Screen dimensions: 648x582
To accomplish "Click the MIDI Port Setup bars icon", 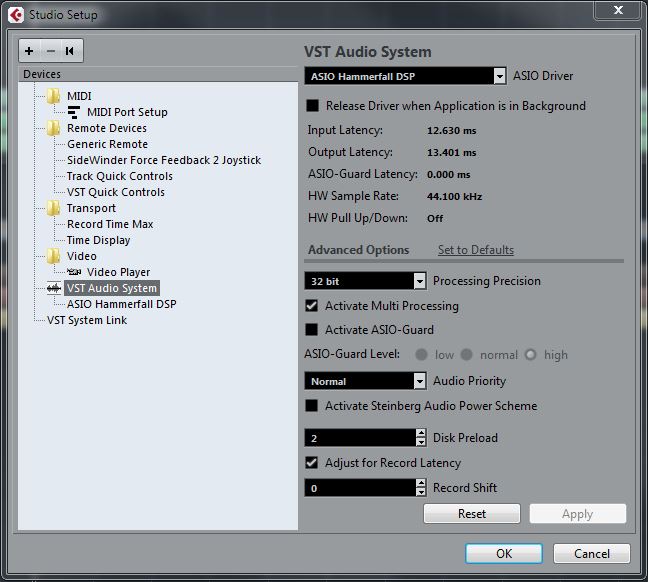I will coord(74,112).
